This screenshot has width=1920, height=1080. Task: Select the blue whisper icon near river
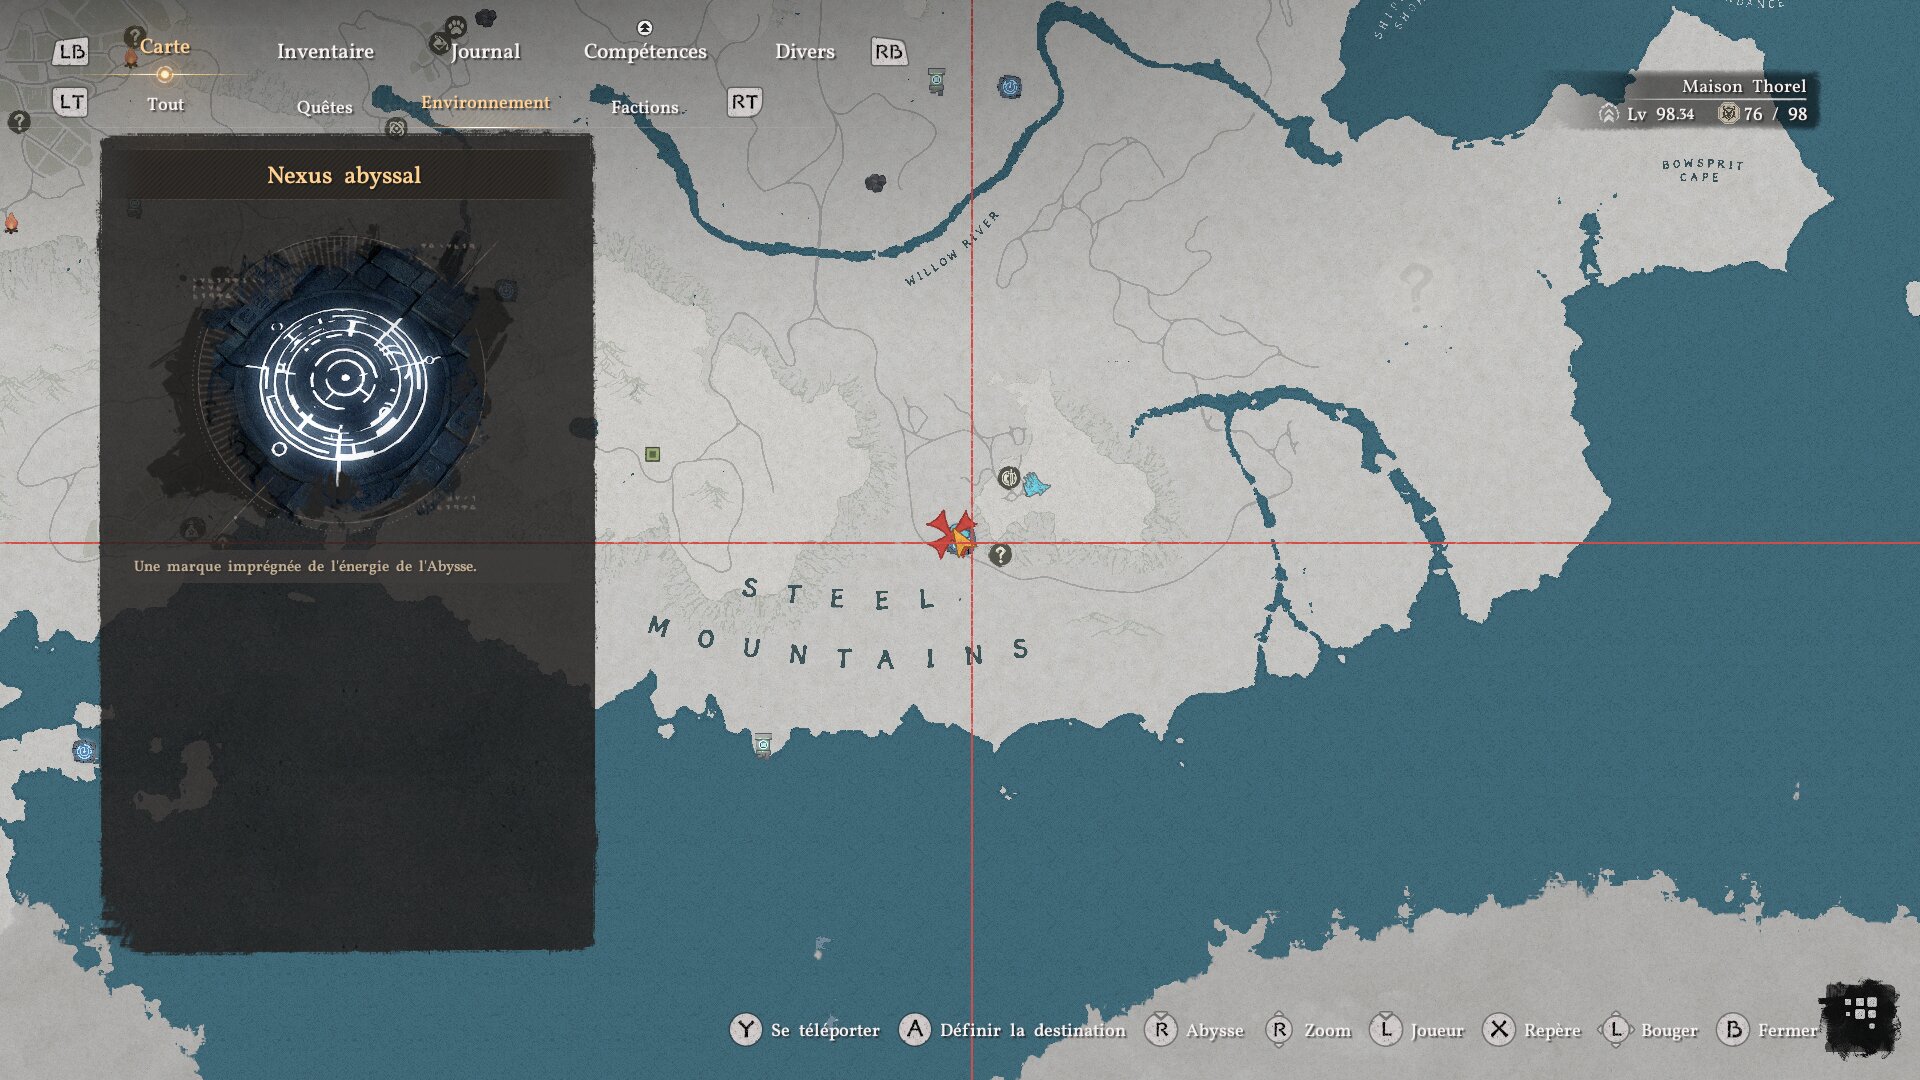tap(1010, 87)
